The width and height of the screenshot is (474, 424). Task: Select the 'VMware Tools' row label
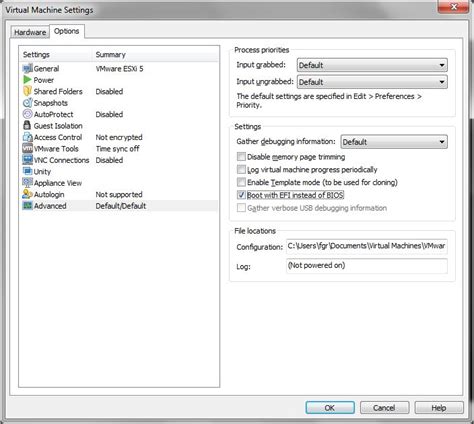coord(56,149)
